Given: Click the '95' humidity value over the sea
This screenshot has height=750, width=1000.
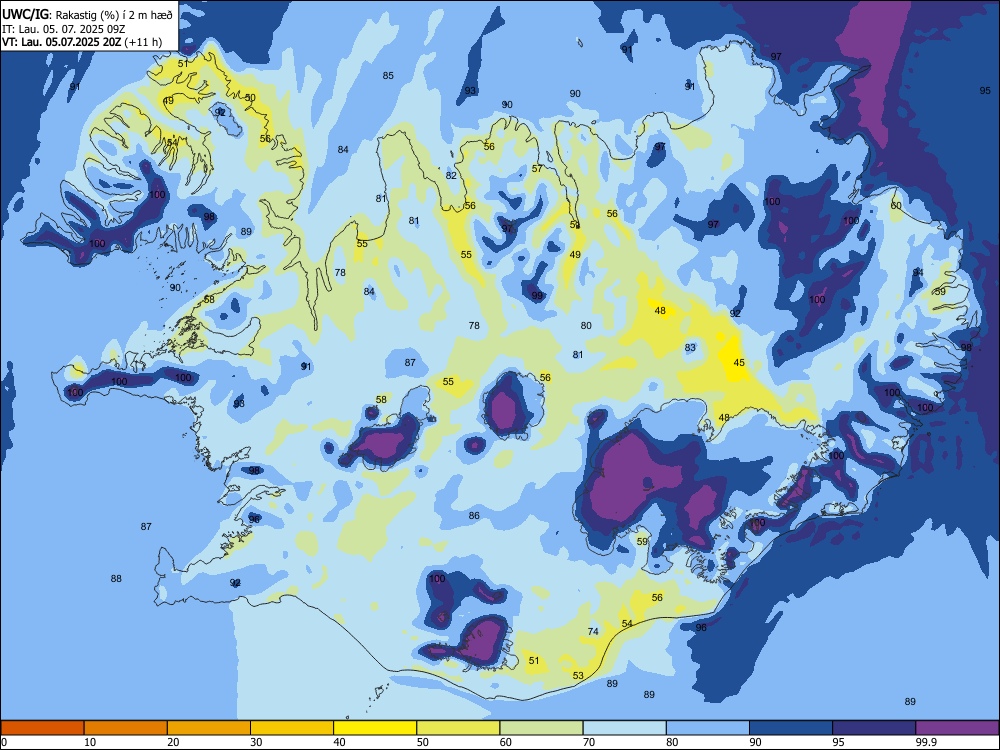Looking at the screenshot, I should (x=985, y=91).
